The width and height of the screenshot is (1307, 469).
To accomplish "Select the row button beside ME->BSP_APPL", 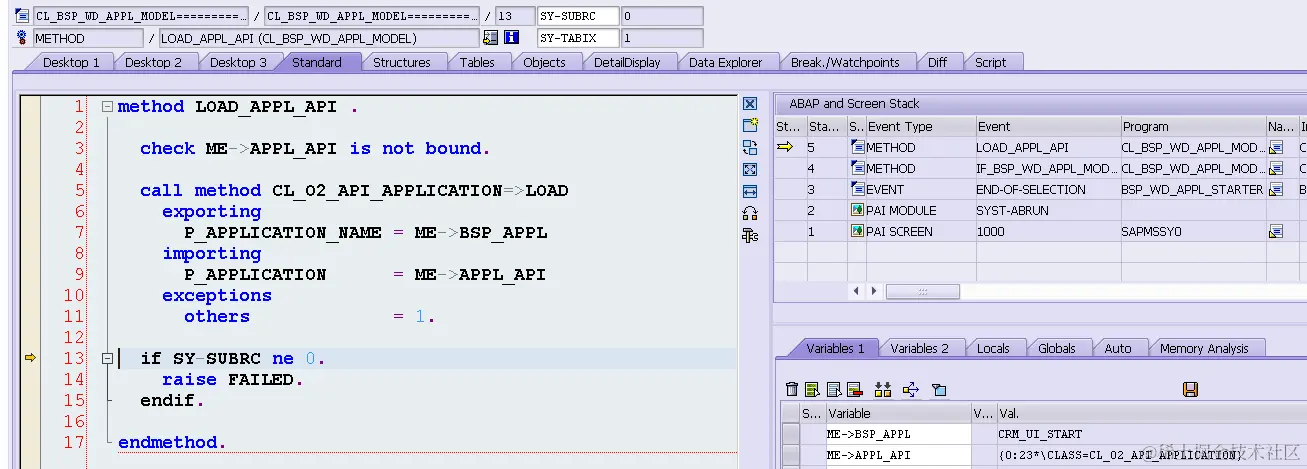I will point(790,434).
